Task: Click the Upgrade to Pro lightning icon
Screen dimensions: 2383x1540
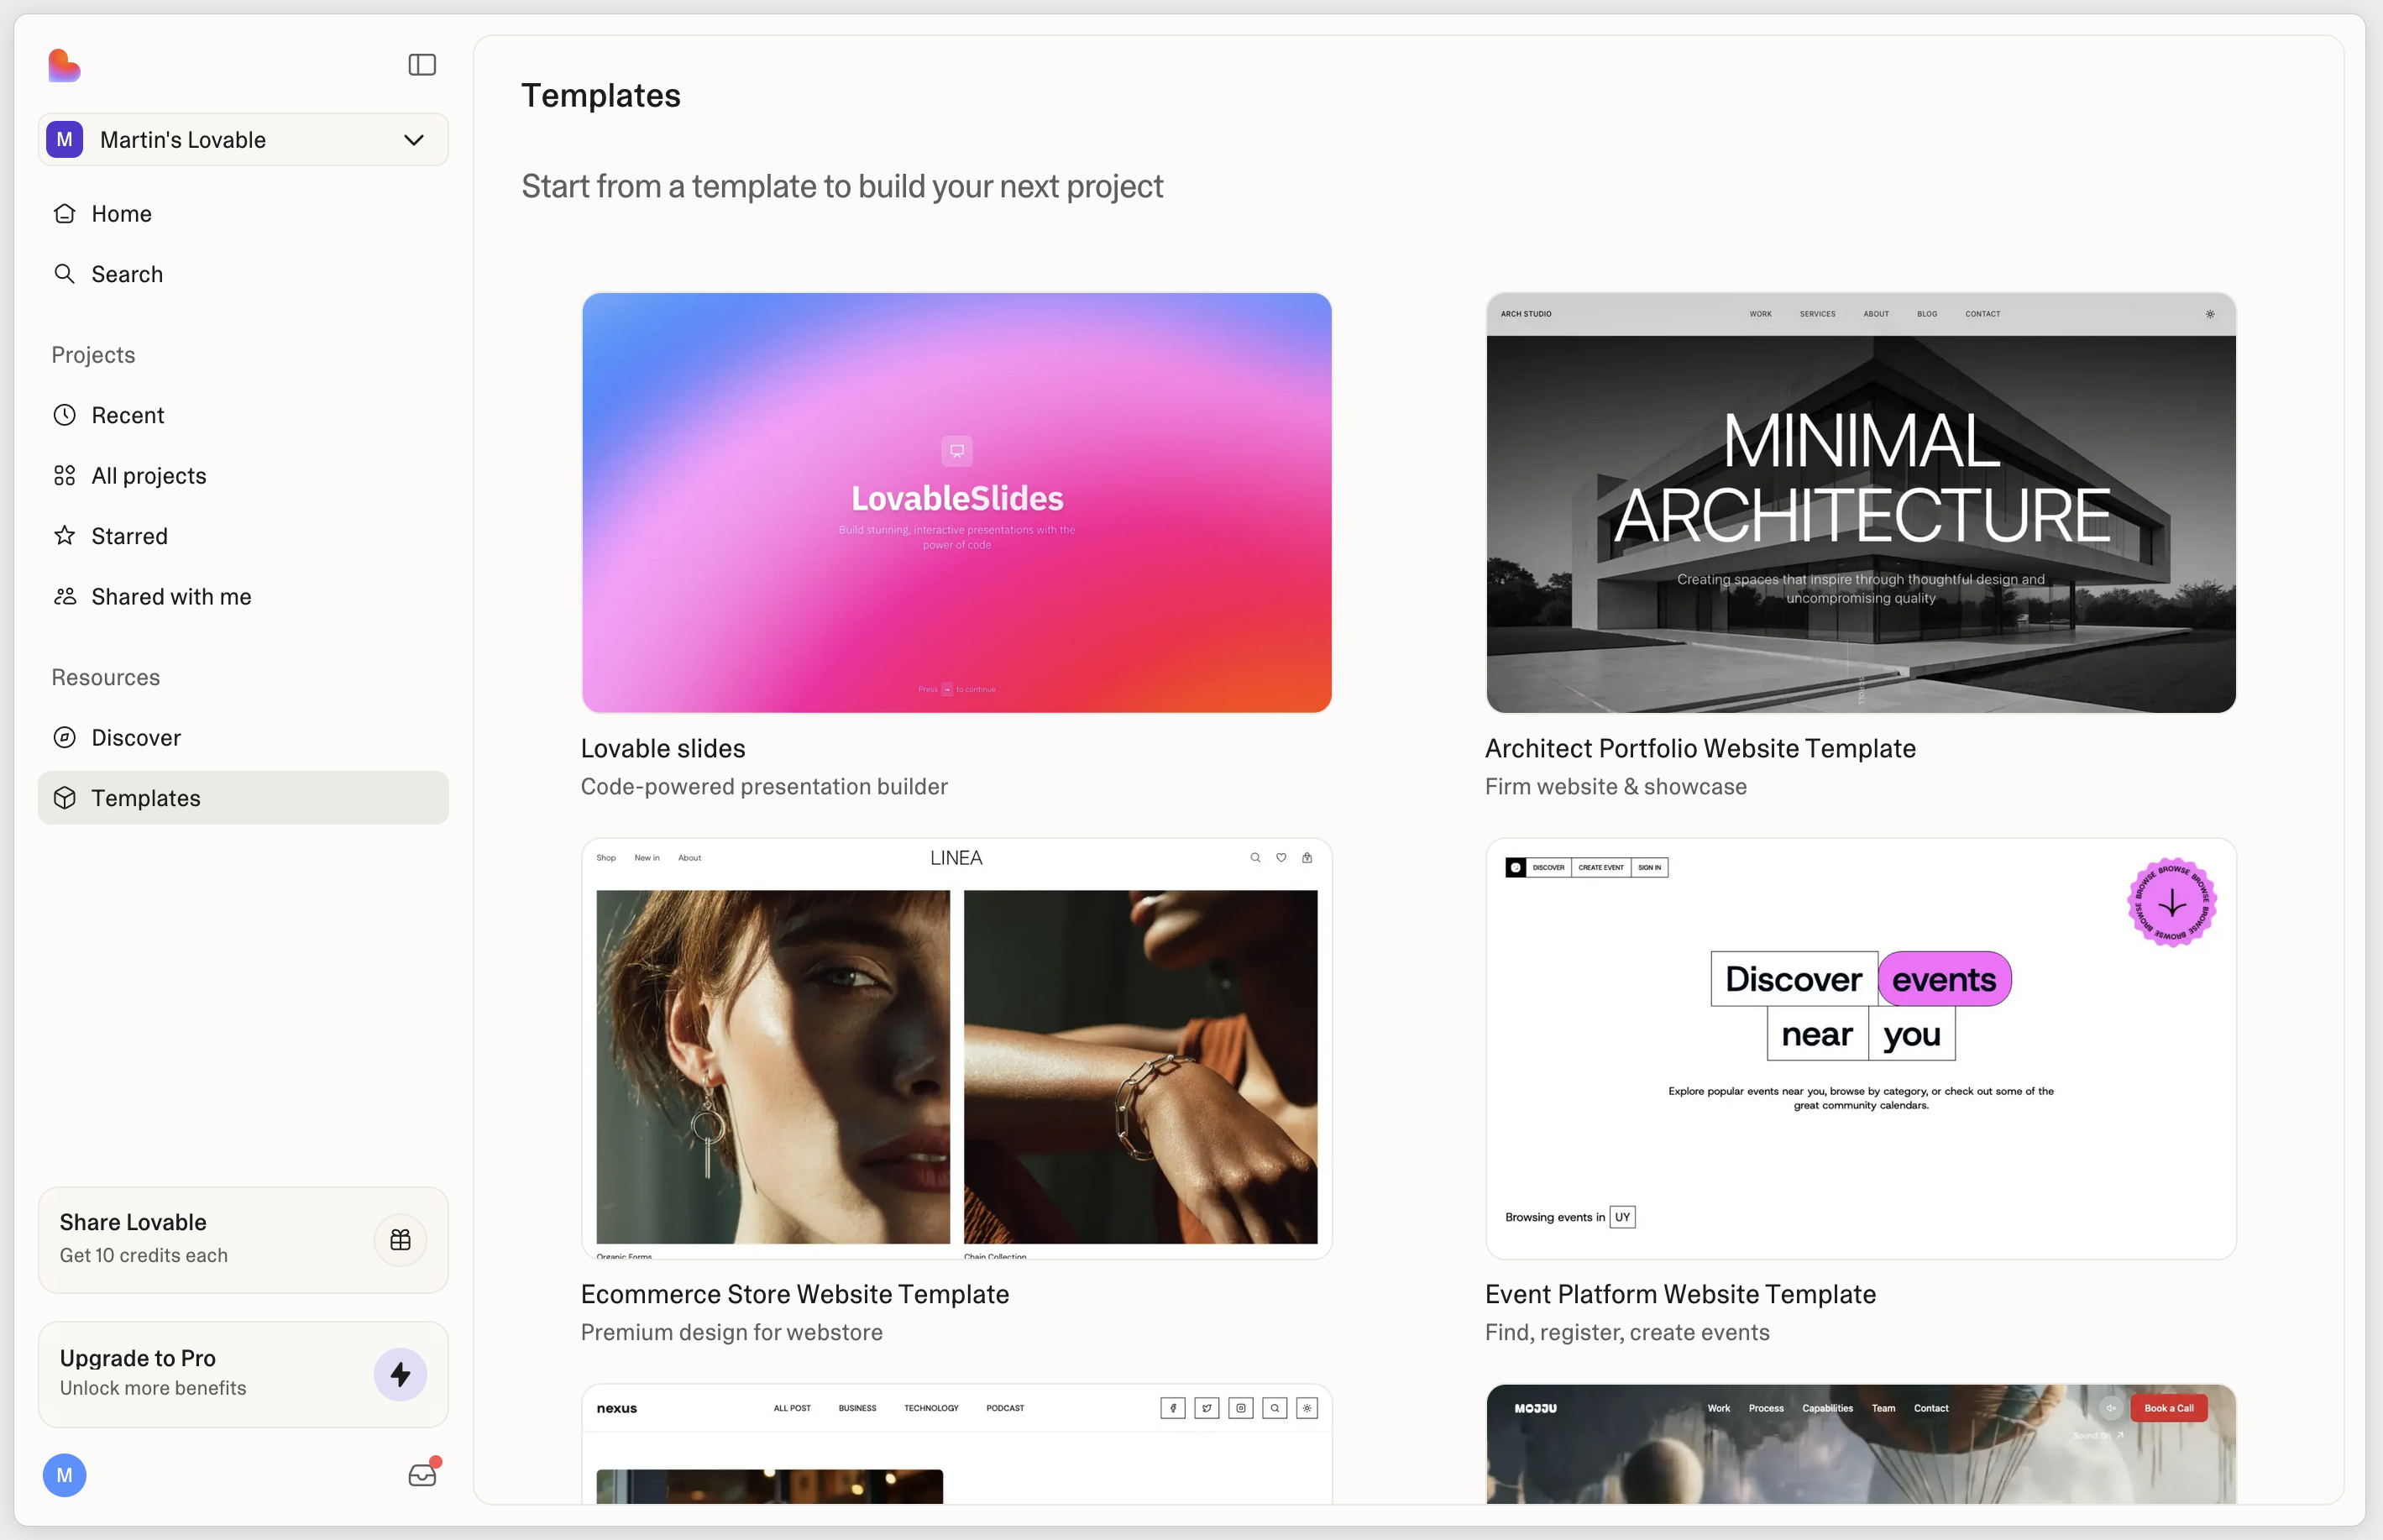Action: pyautogui.click(x=400, y=1374)
